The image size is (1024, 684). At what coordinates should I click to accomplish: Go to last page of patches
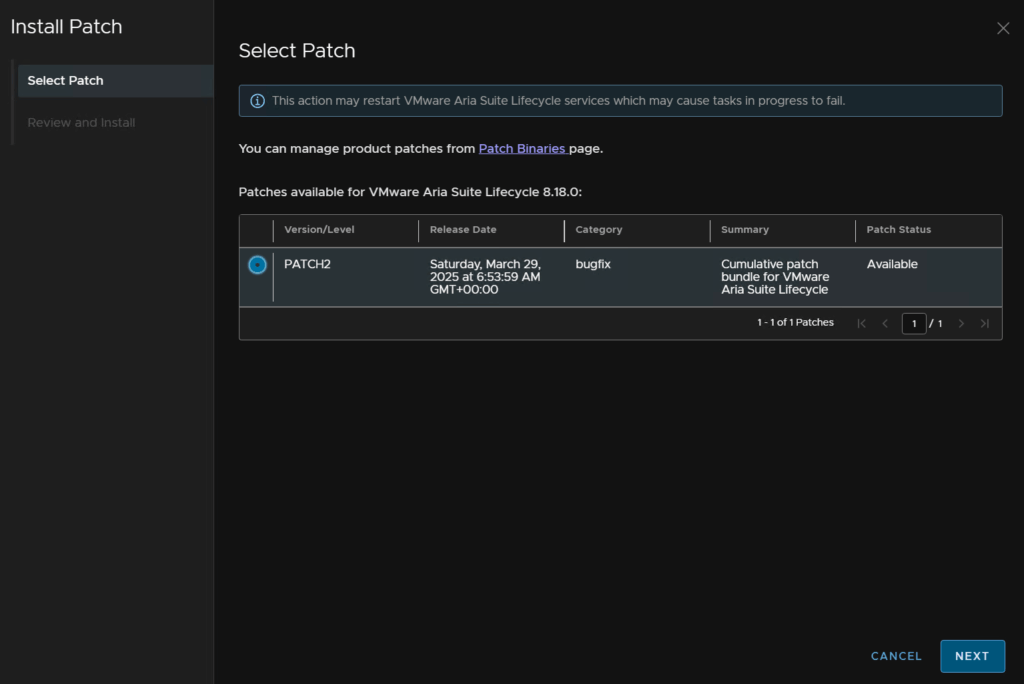(x=984, y=323)
